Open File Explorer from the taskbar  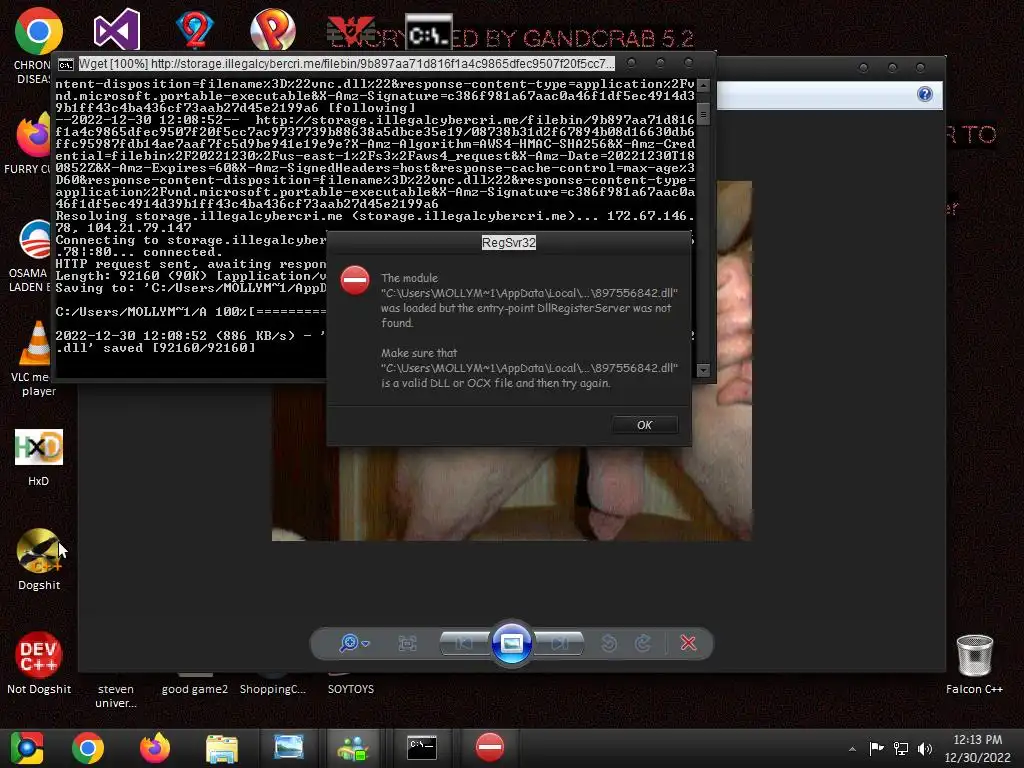(x=222, y=748)
